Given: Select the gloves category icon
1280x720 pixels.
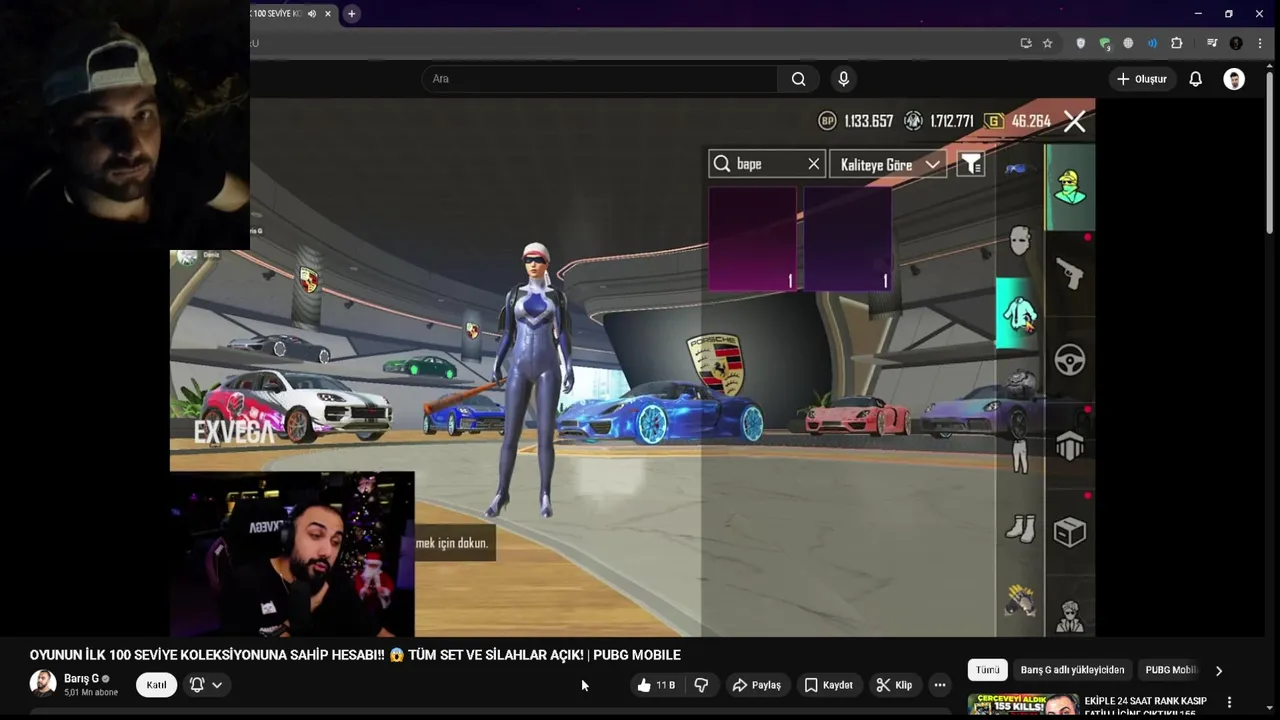Looking at the screenshot, I should coord(1020,599).
